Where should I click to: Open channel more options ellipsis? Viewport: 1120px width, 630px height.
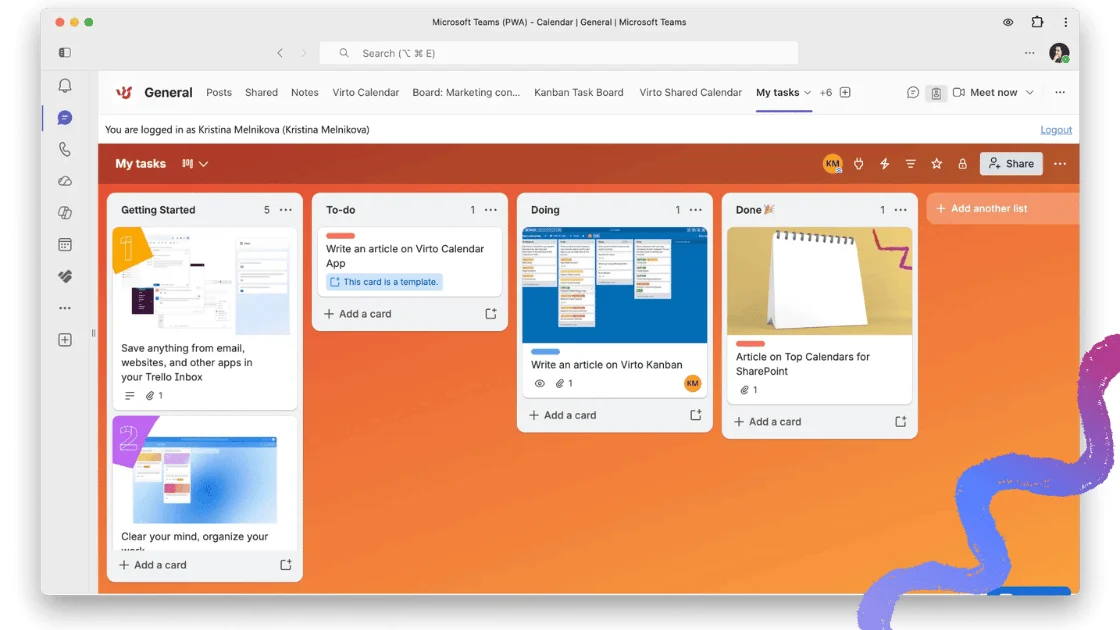[x=1060, y=92]
